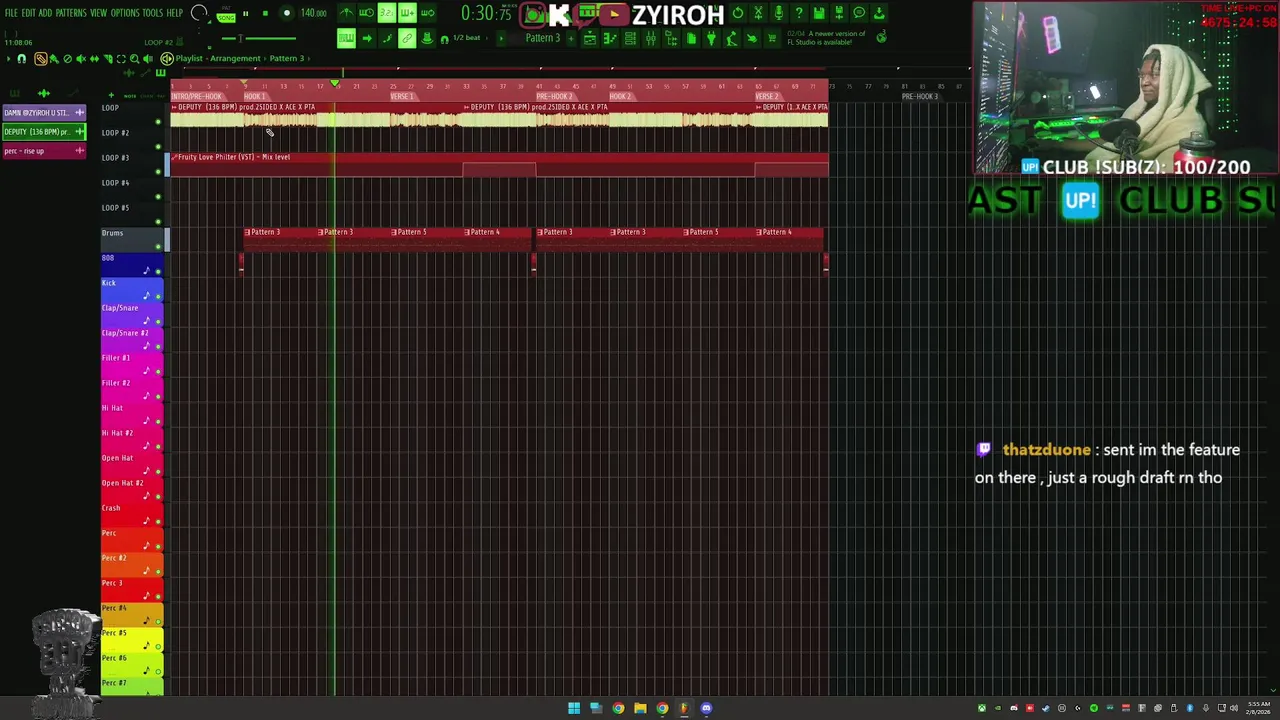Viewport: 1280px width, 720px height.
Task: Click the stop button in transport
Action: coord(265,13)
